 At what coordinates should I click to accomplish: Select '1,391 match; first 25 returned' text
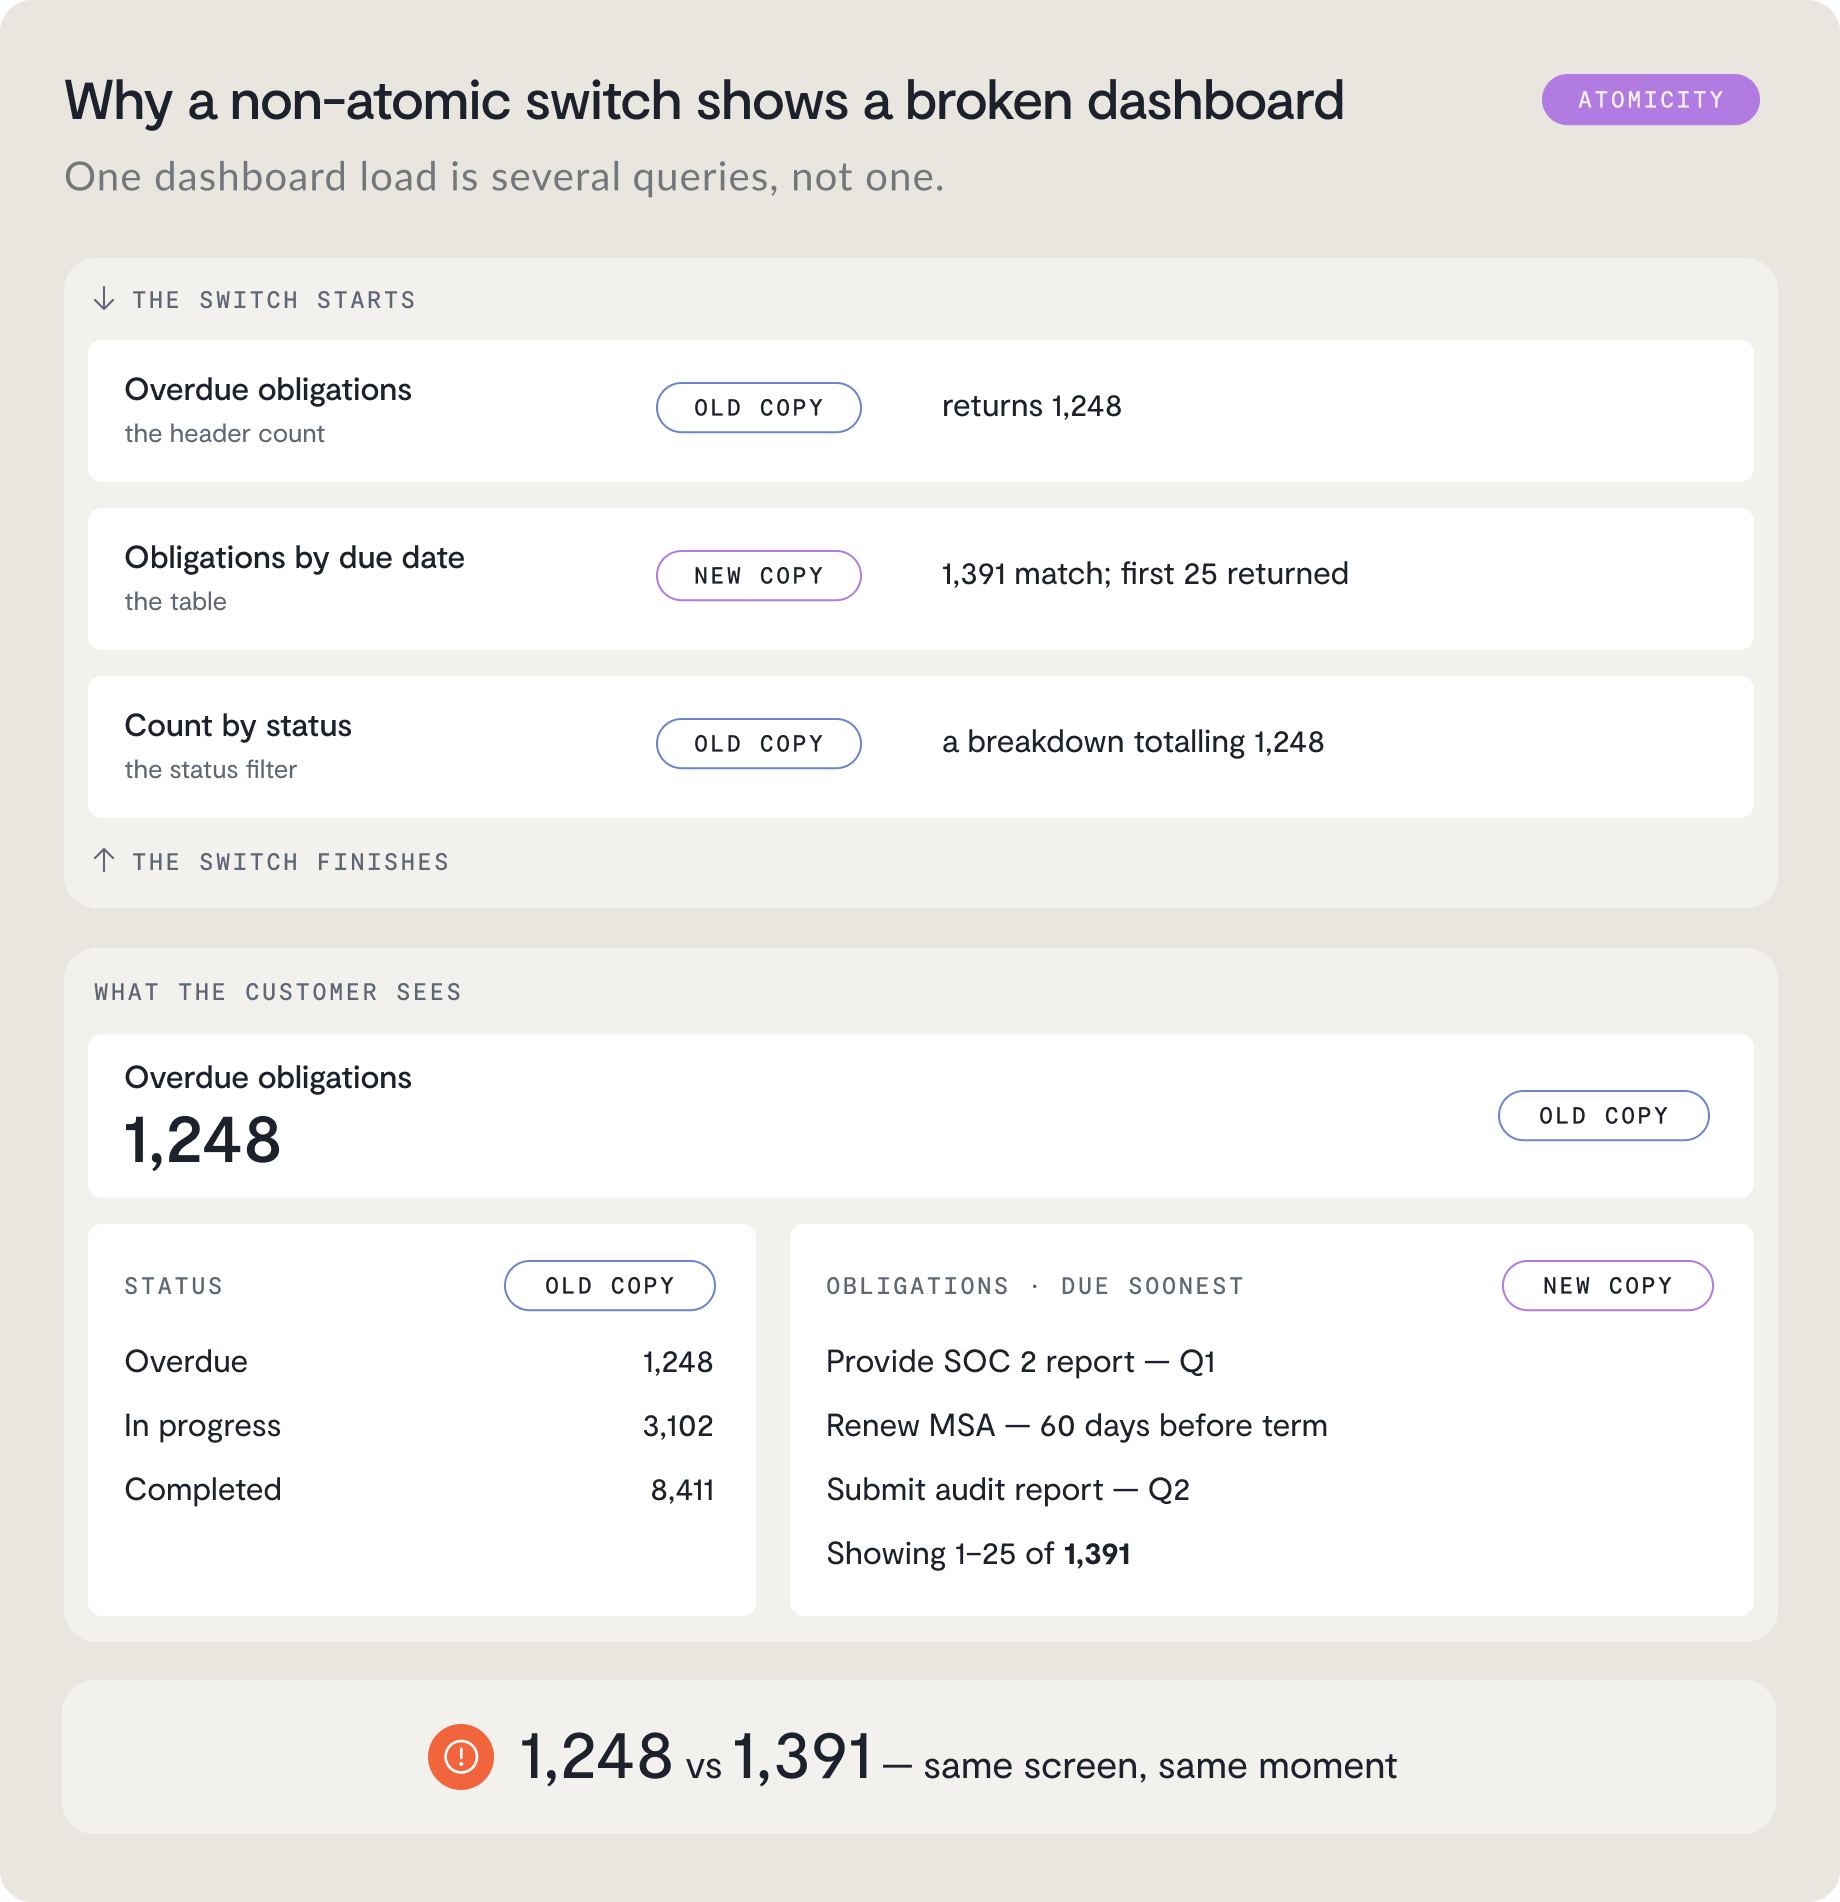[x=1145, y=574]
